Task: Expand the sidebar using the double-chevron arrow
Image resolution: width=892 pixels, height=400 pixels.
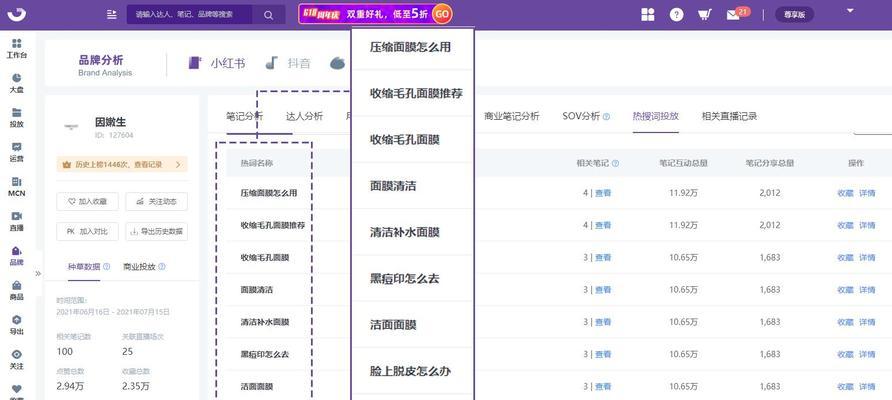Action: point(38,273)
